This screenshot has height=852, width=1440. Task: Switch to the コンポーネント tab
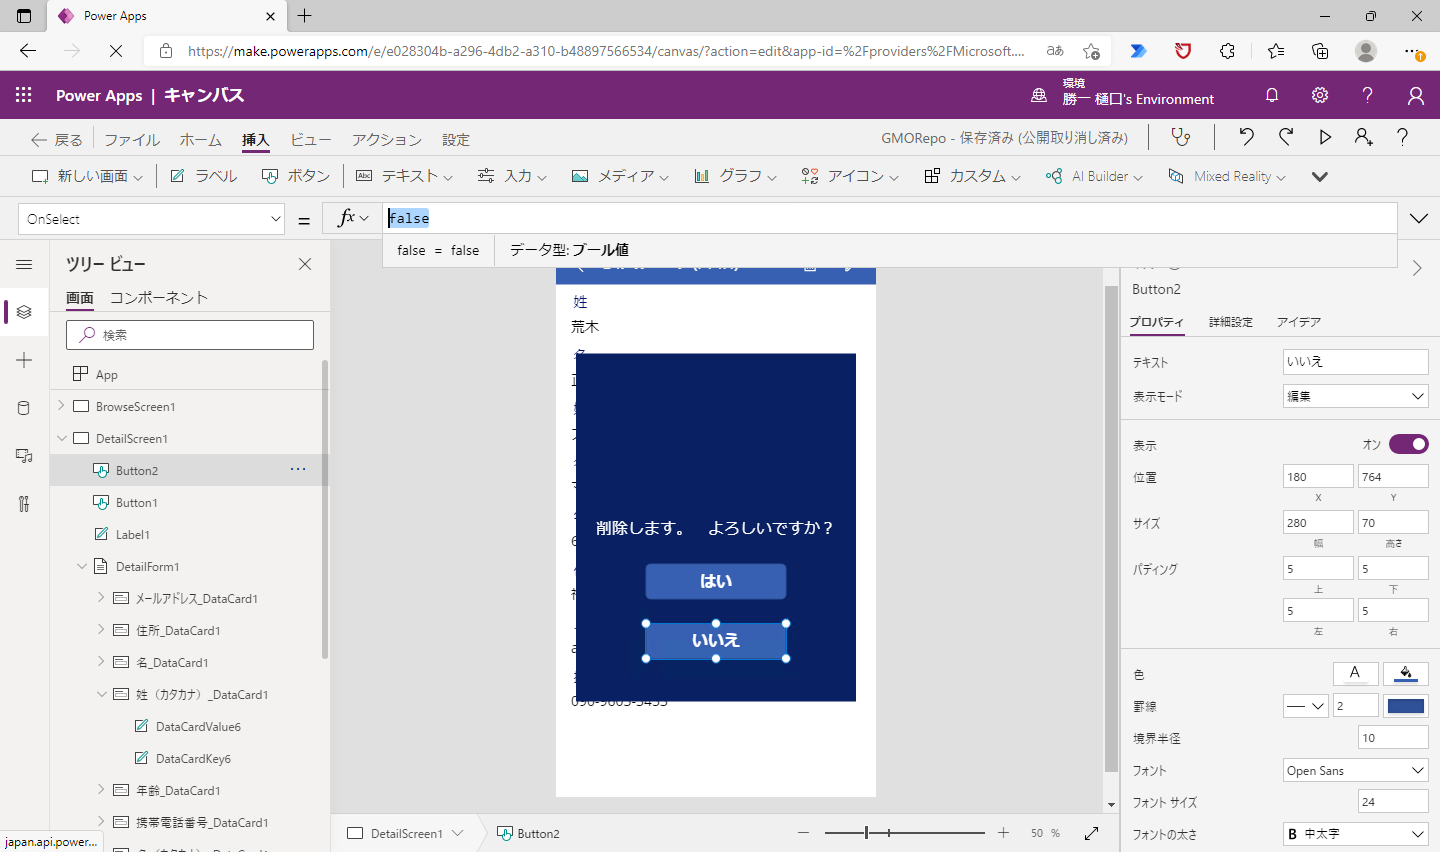tap(159, 298)
